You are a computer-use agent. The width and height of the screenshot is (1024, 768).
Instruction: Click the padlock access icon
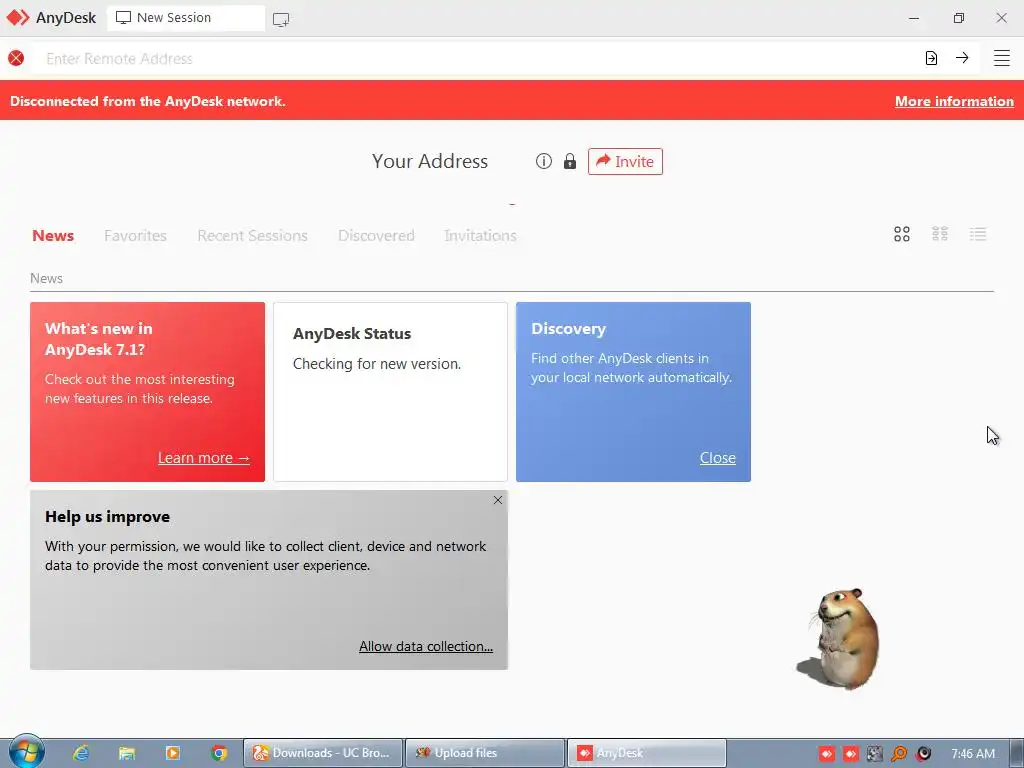pyautogui.click(x=570, y=161)
